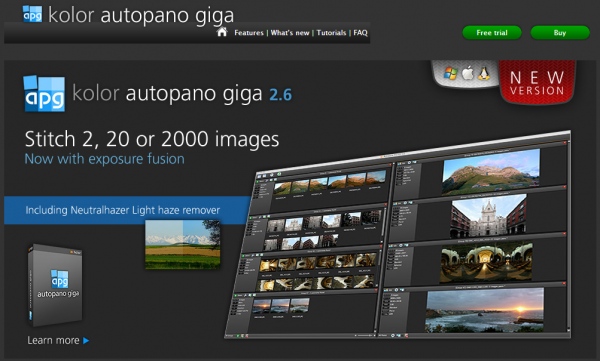
Task: Click the church interior spherical panorama preview
Action: point(486,262)
